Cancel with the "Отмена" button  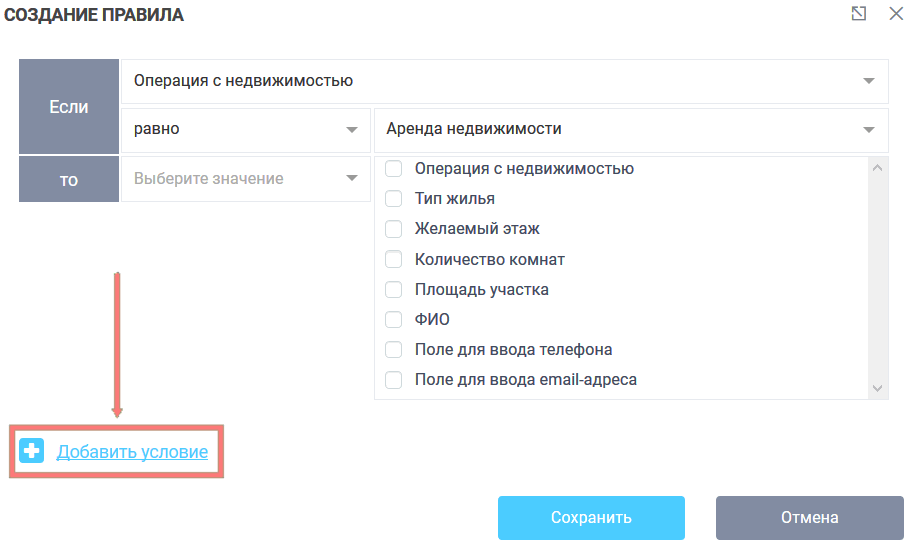coord(809,518)
